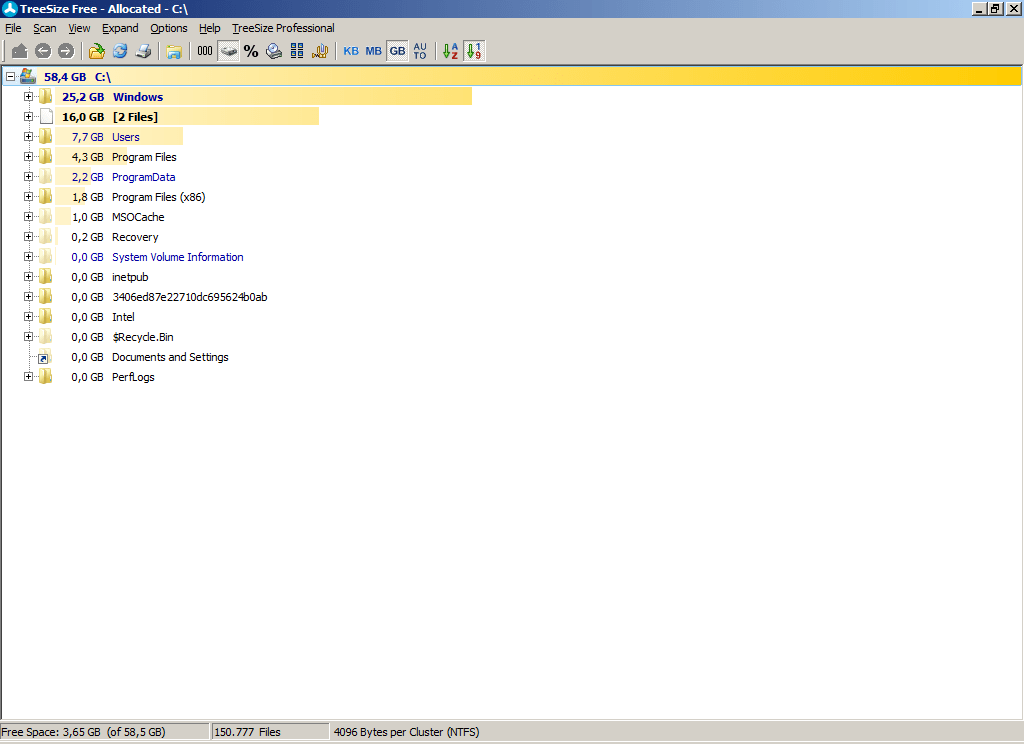
Task: Click the Home toolbar icon
Action: 20,51
